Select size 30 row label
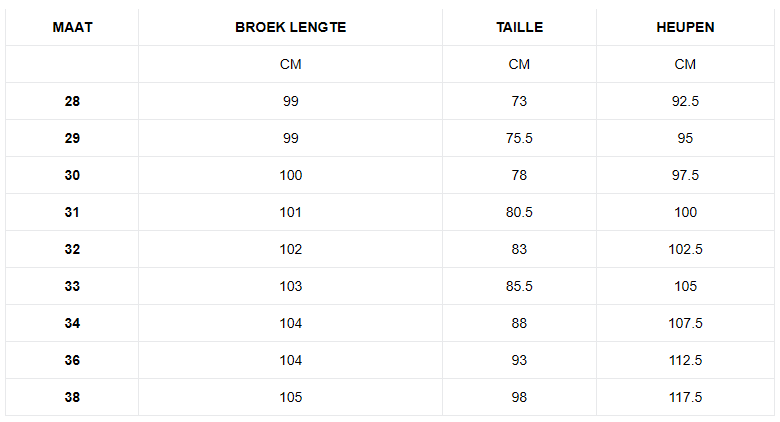The image size is (780, 422). coord(72,175)
